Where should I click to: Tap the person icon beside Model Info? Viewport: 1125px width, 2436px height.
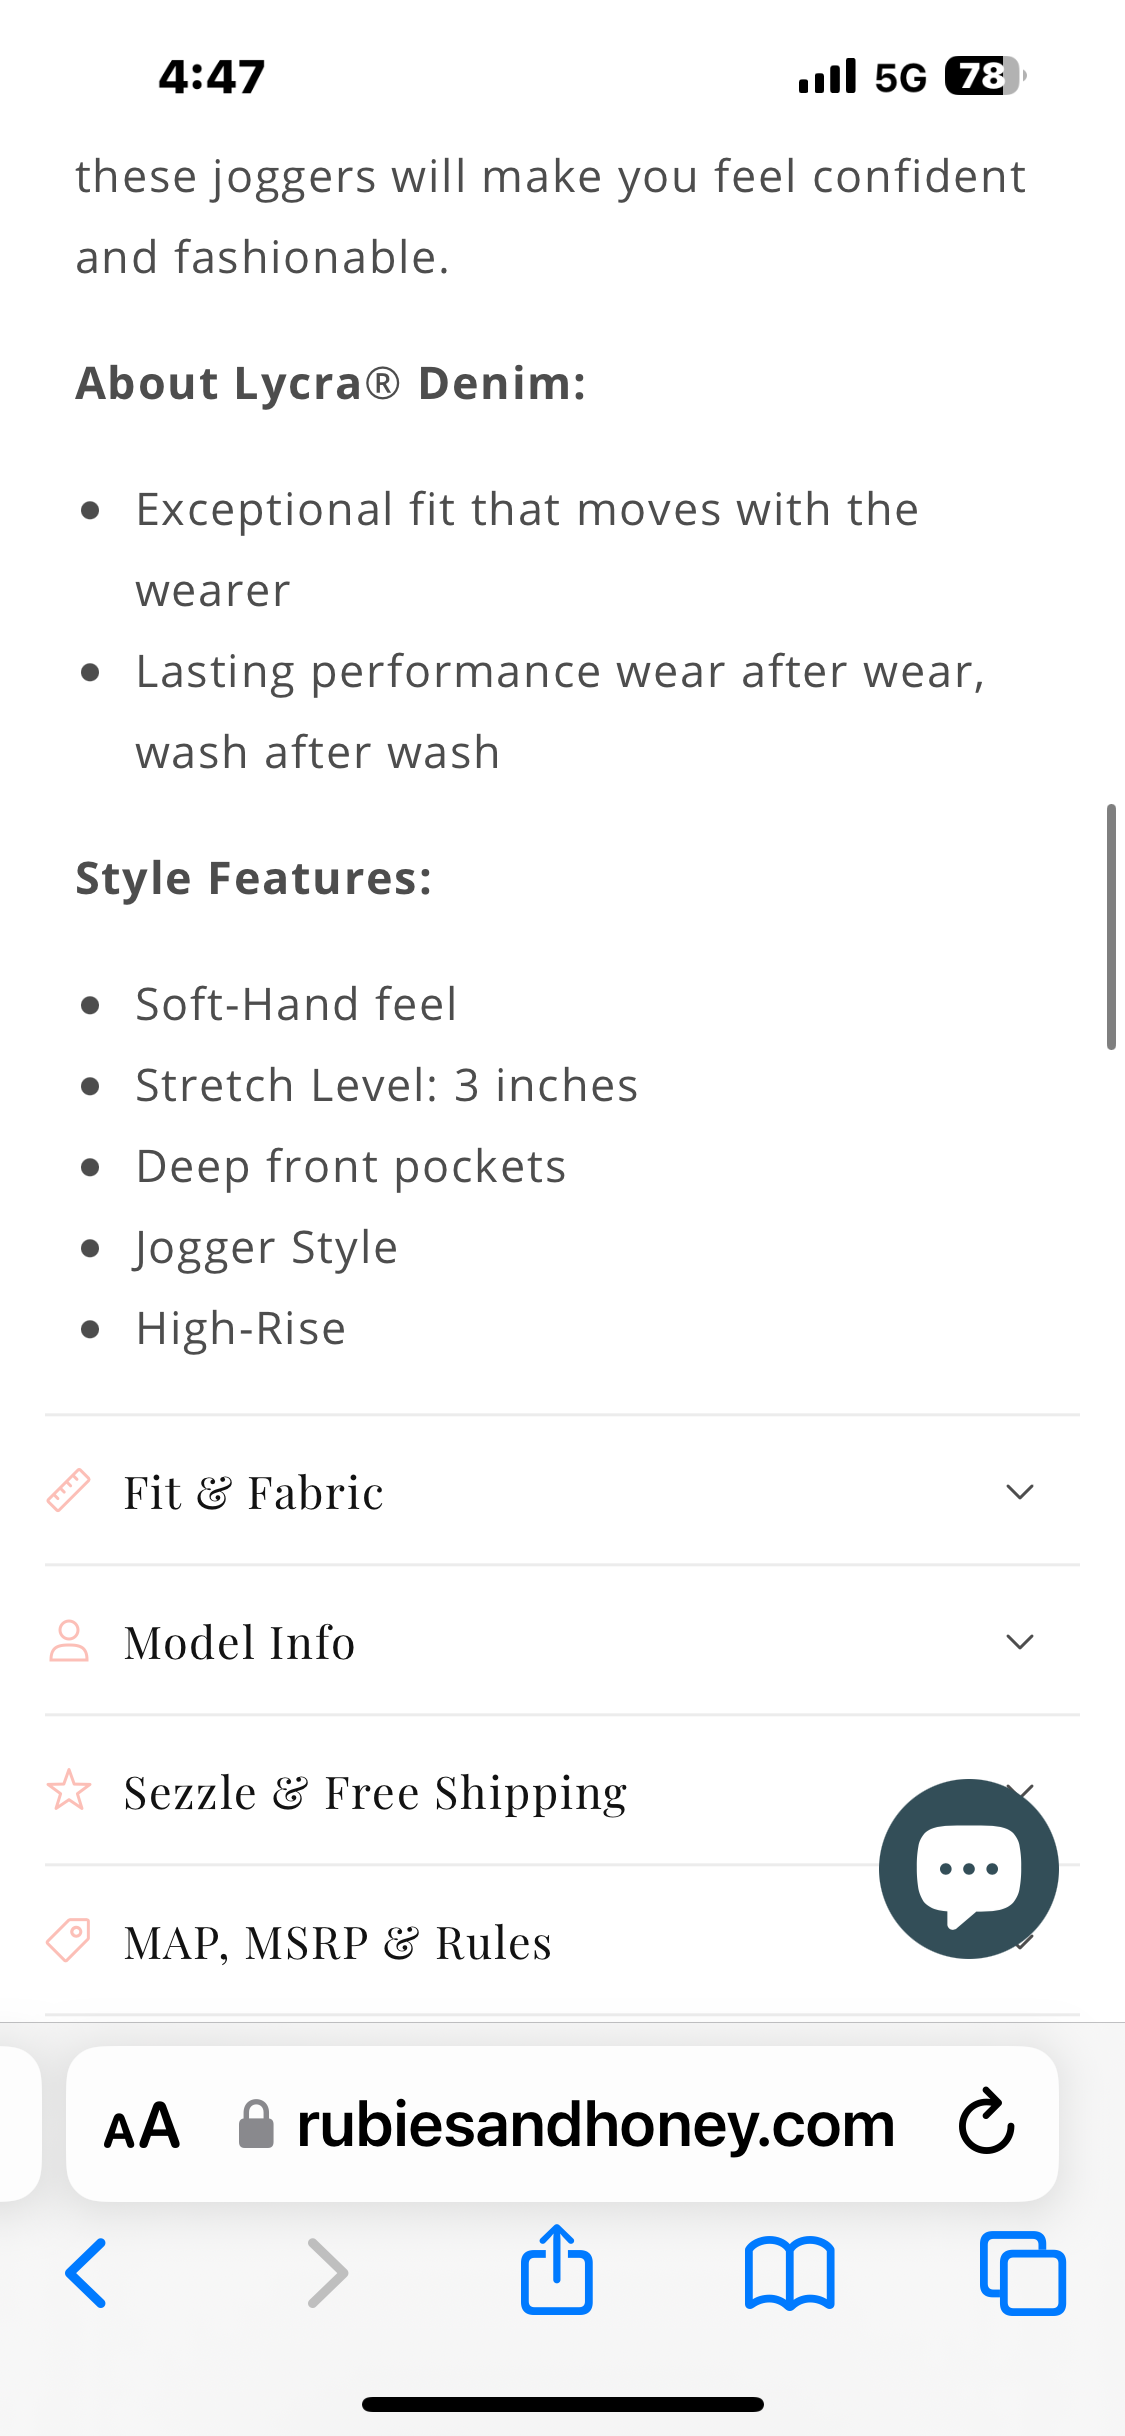pyautogui.click(x=69, y=1641)
